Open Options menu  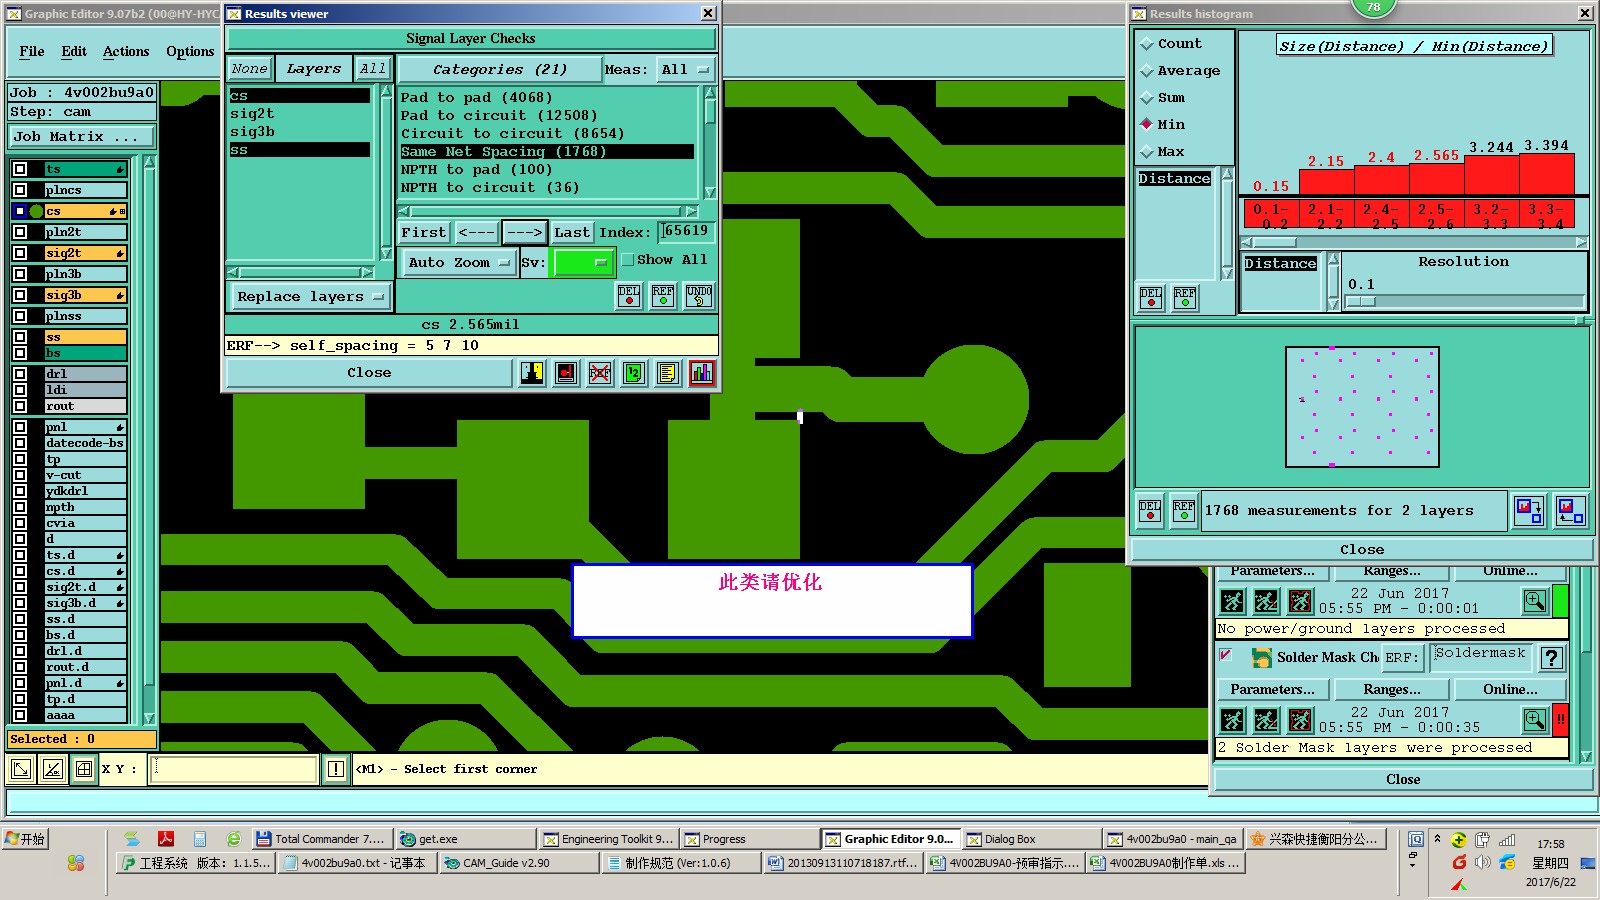pos(190,52)
